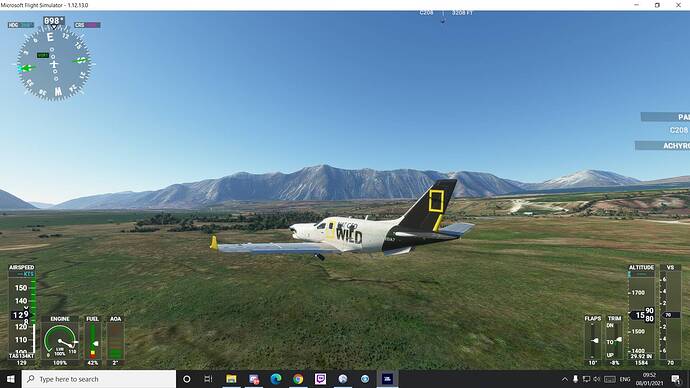Click the 42% fuel value

click(x=93, y=363)
